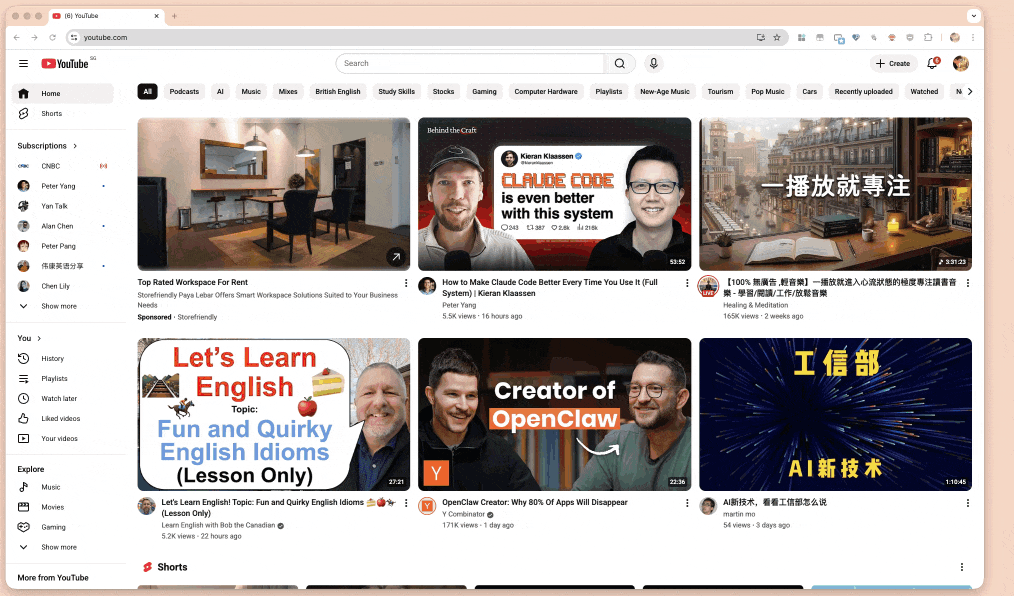Click the Create button

click(893, 64)
